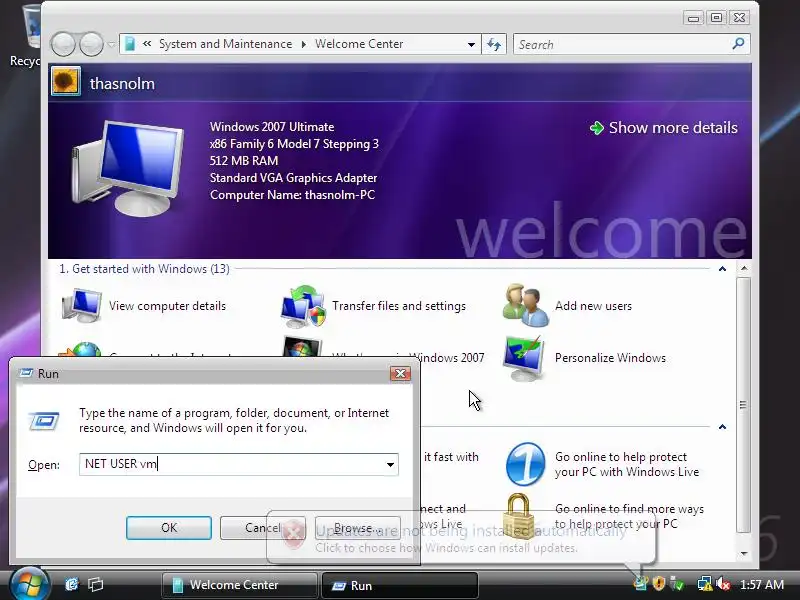Click the Forward navigation button
This screenshot has height=600, width=800.
pos(91,44)
